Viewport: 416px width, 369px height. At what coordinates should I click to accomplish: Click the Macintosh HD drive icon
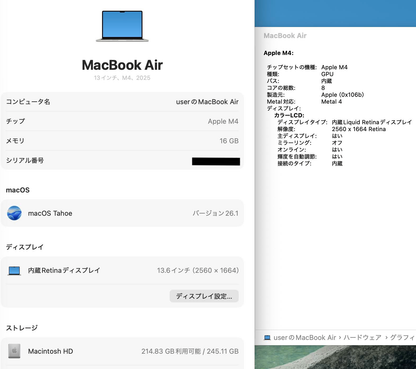point(14,351)
